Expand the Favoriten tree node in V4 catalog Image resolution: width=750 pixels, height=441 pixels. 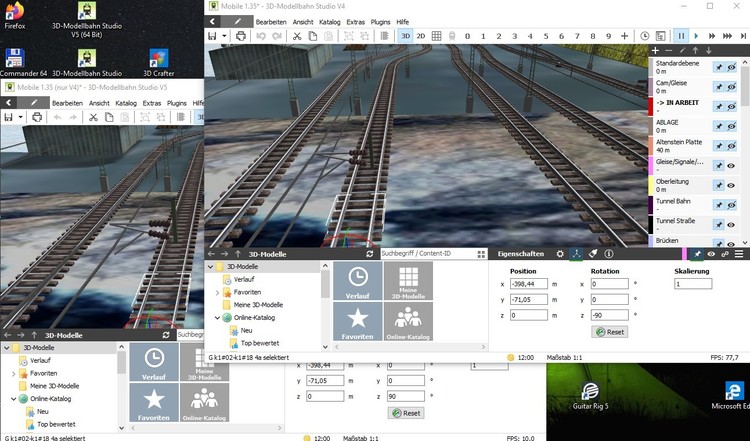[x=212, y=292]
